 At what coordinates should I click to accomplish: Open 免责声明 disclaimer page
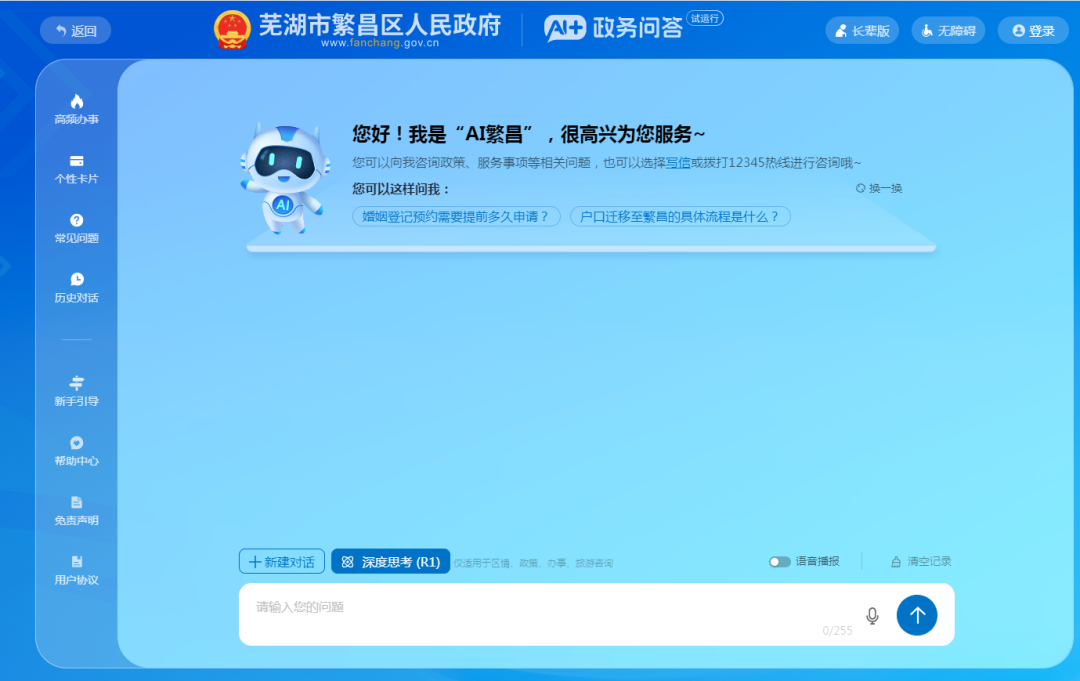click(75, 510)
